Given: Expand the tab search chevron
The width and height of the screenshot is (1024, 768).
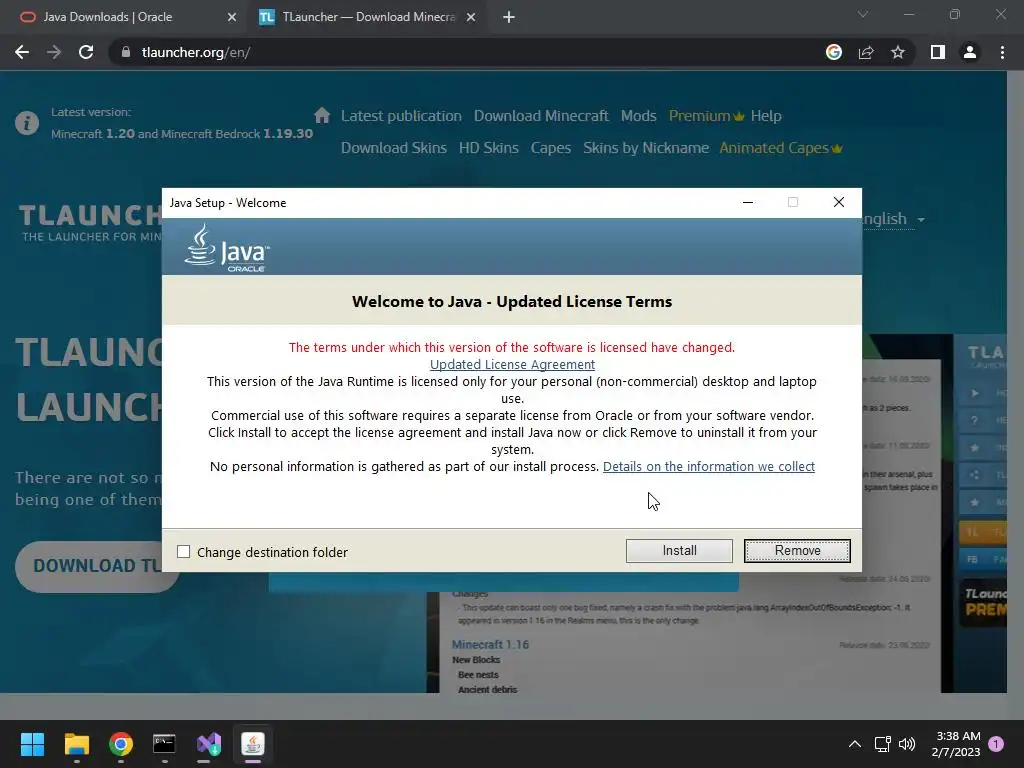Looking at the screenshot, I should (863, 14).
